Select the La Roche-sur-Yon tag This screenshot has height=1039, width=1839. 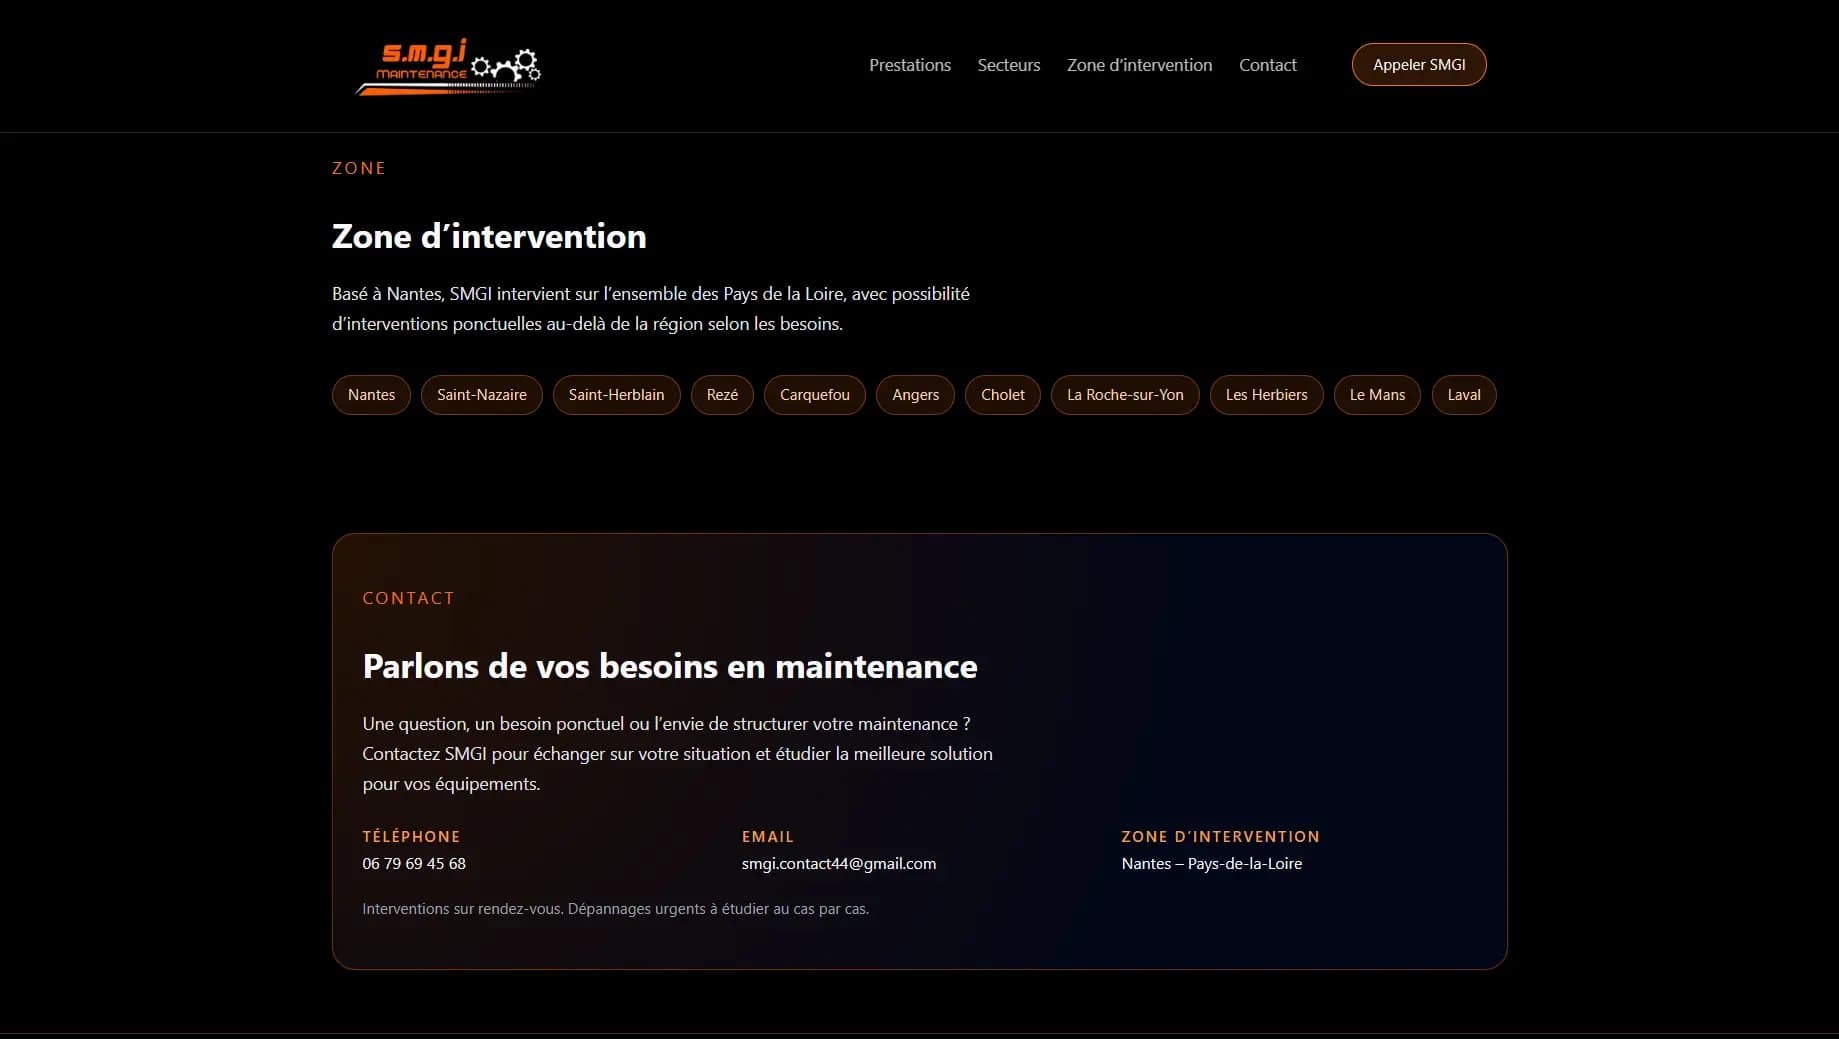pos(1124,395)
